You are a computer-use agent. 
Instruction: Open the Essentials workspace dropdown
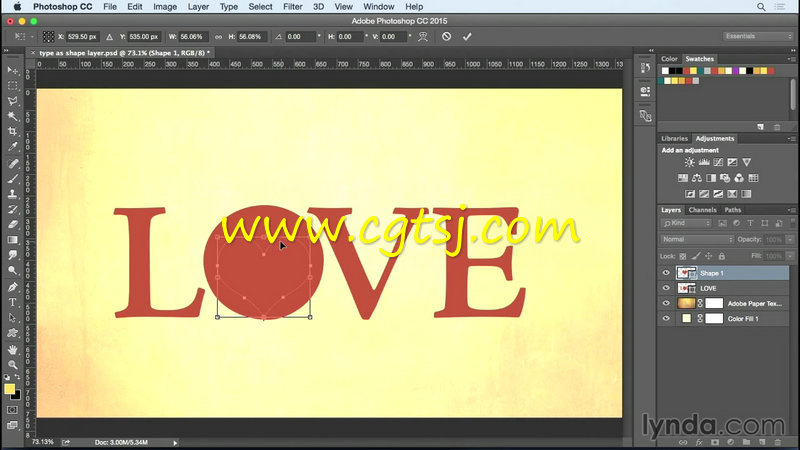pos(758,36)
